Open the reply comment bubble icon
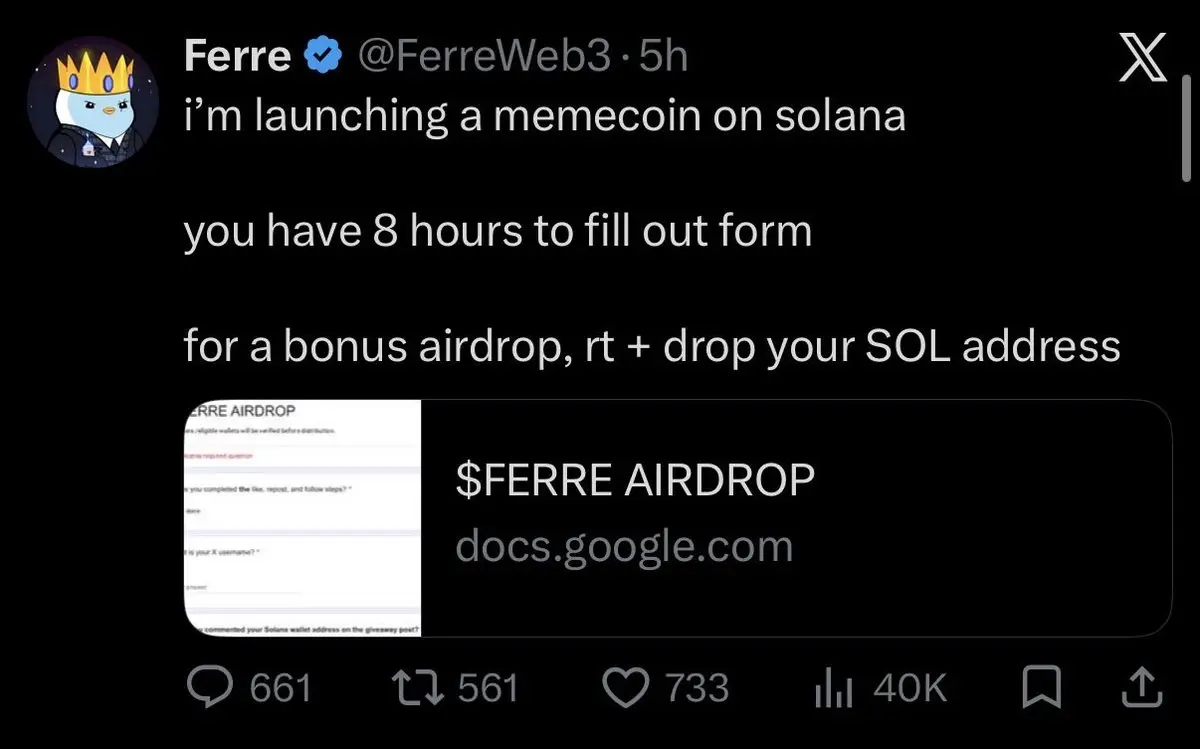Screen dimensions: 1200x749 (x=211, y=687)
